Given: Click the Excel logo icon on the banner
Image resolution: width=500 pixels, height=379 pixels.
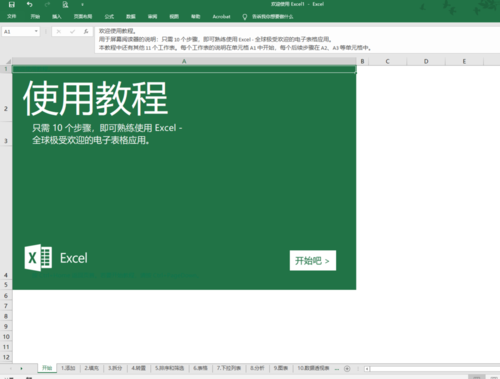Looking at the screenshot, I should 38,257.
